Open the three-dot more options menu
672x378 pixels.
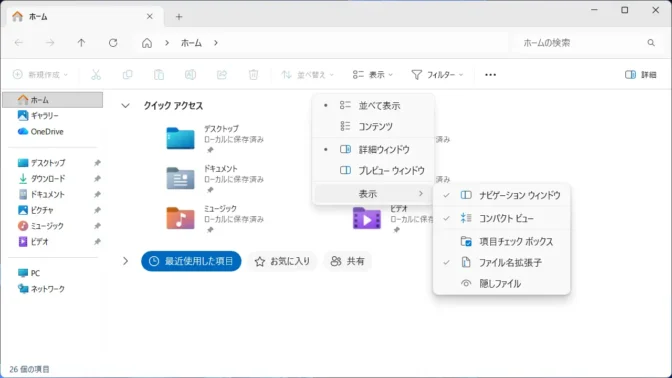(490, 75)
